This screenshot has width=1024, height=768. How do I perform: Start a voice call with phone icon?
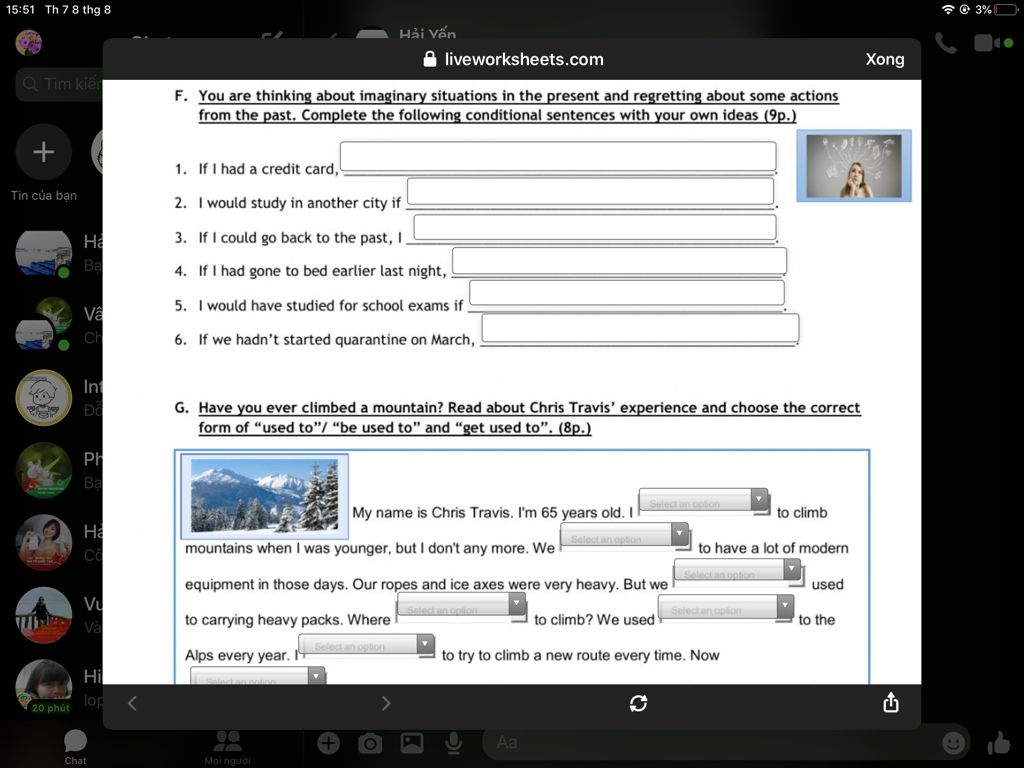[x=945, y=43]
